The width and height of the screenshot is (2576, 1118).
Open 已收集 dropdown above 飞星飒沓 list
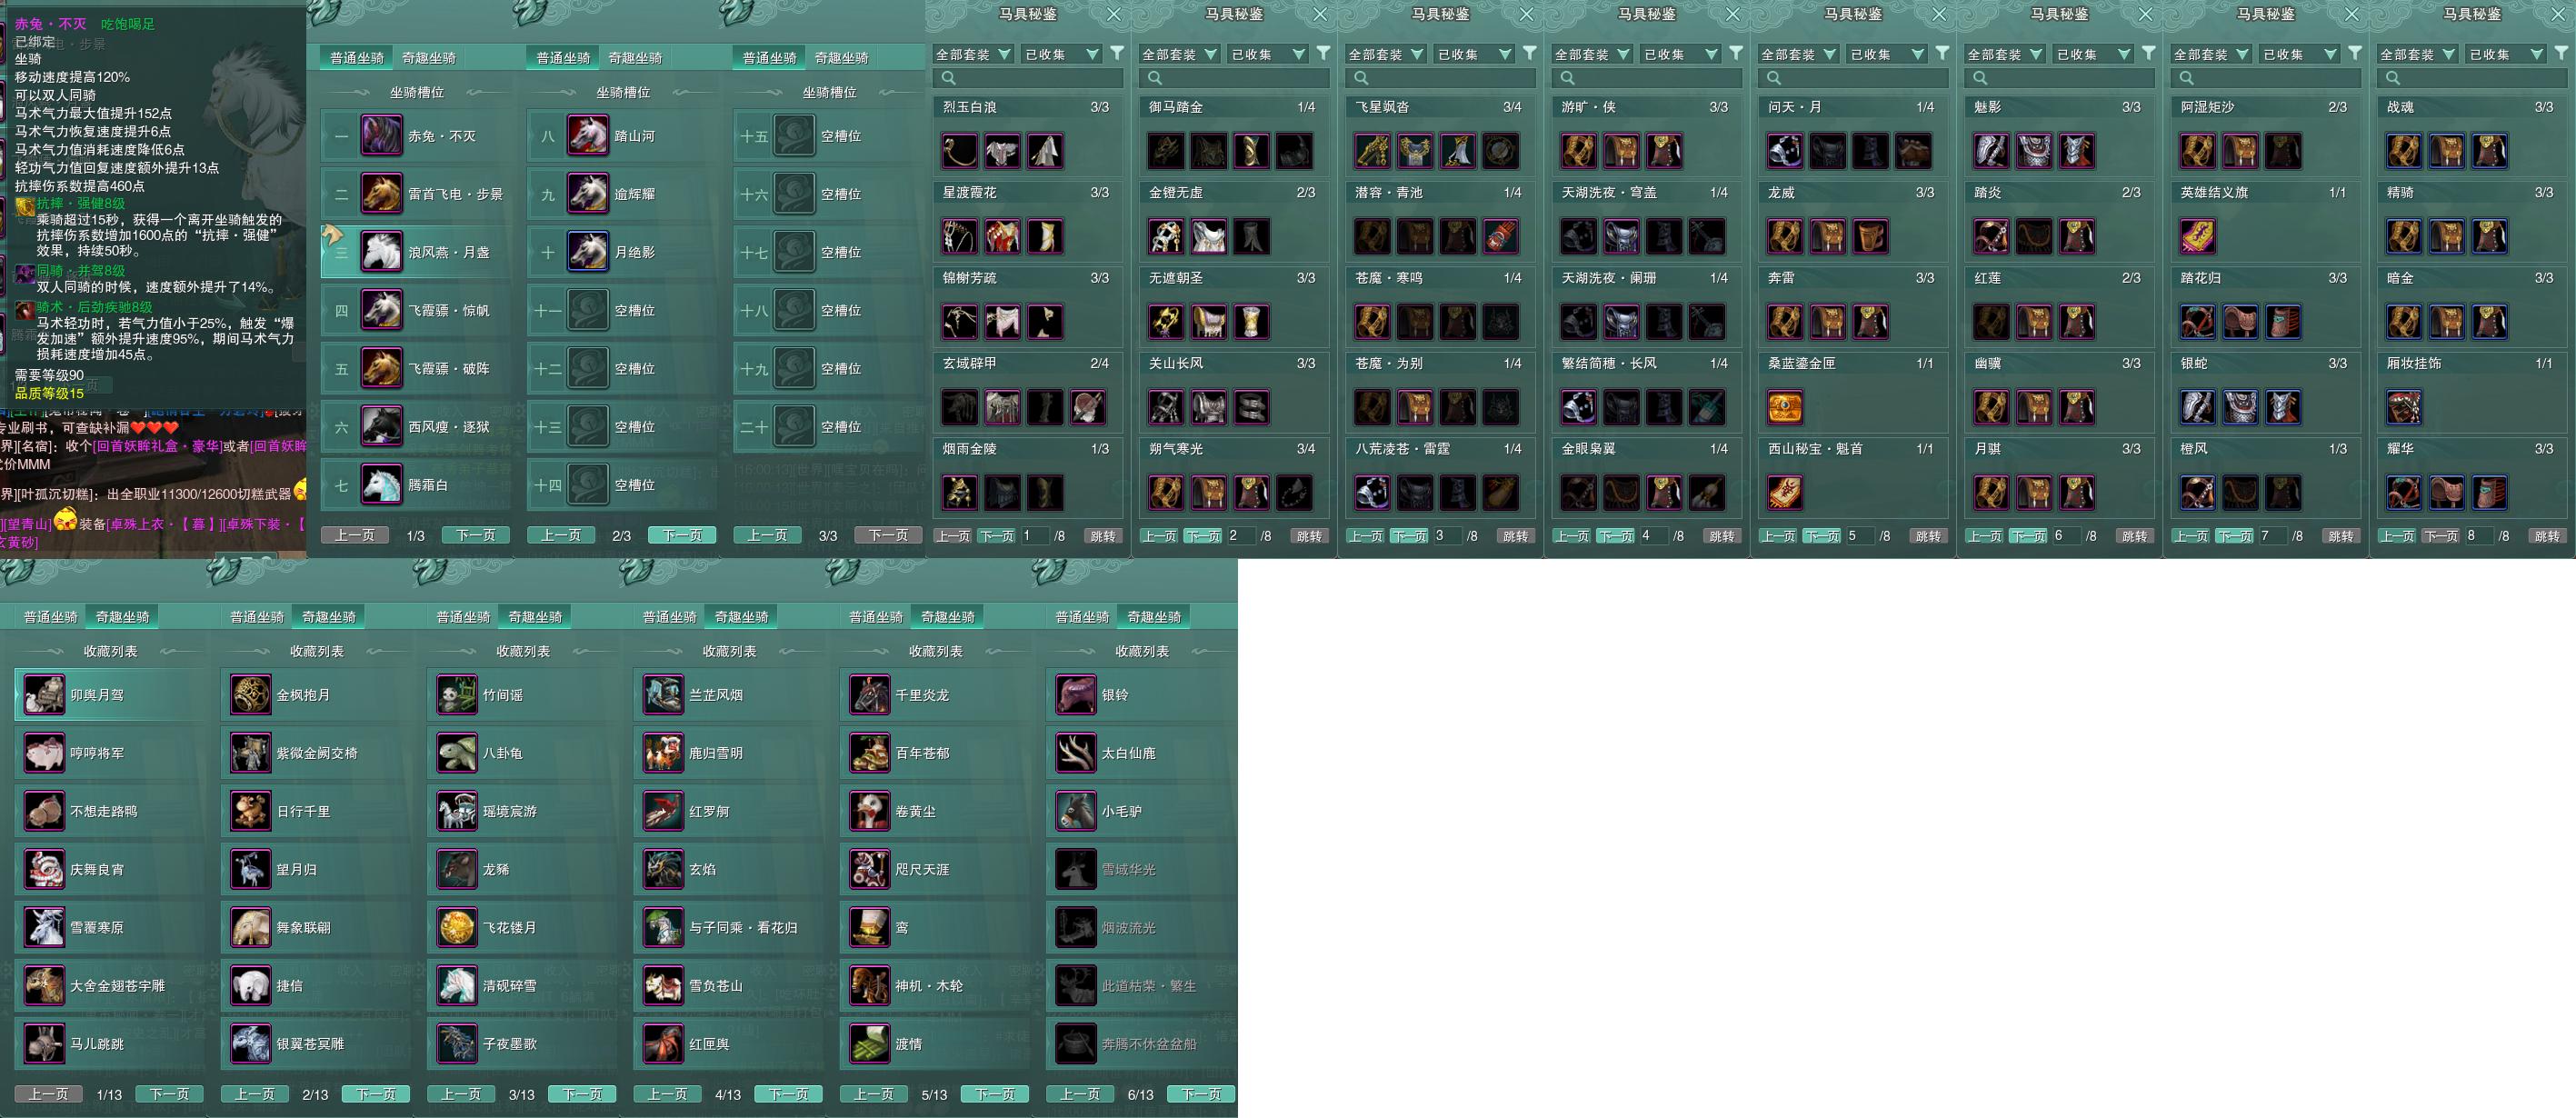[1473, 54]
